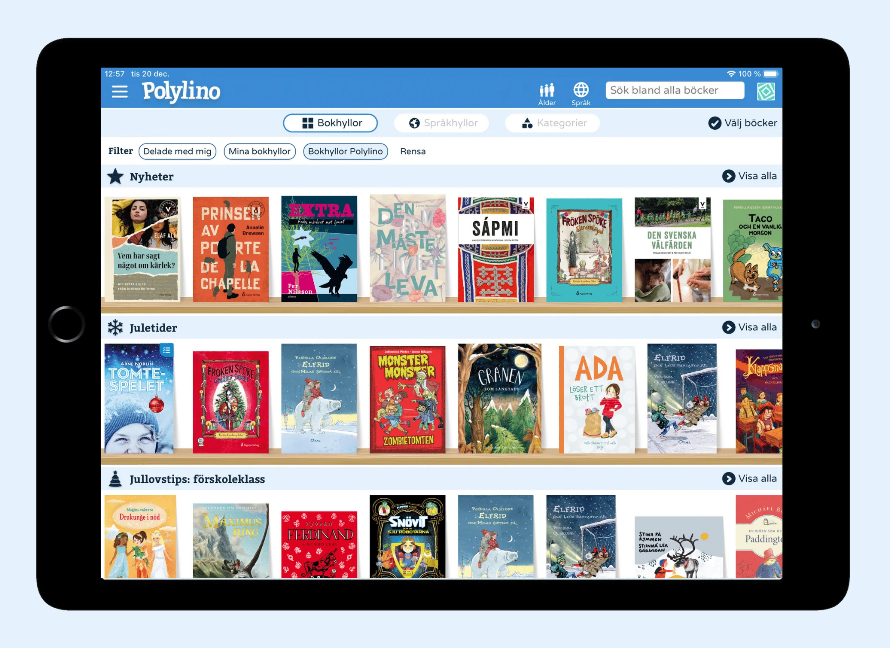Screen dimensions: 890x648
Task: Open the book 'Granen'
Action: [x=500, y=398]
